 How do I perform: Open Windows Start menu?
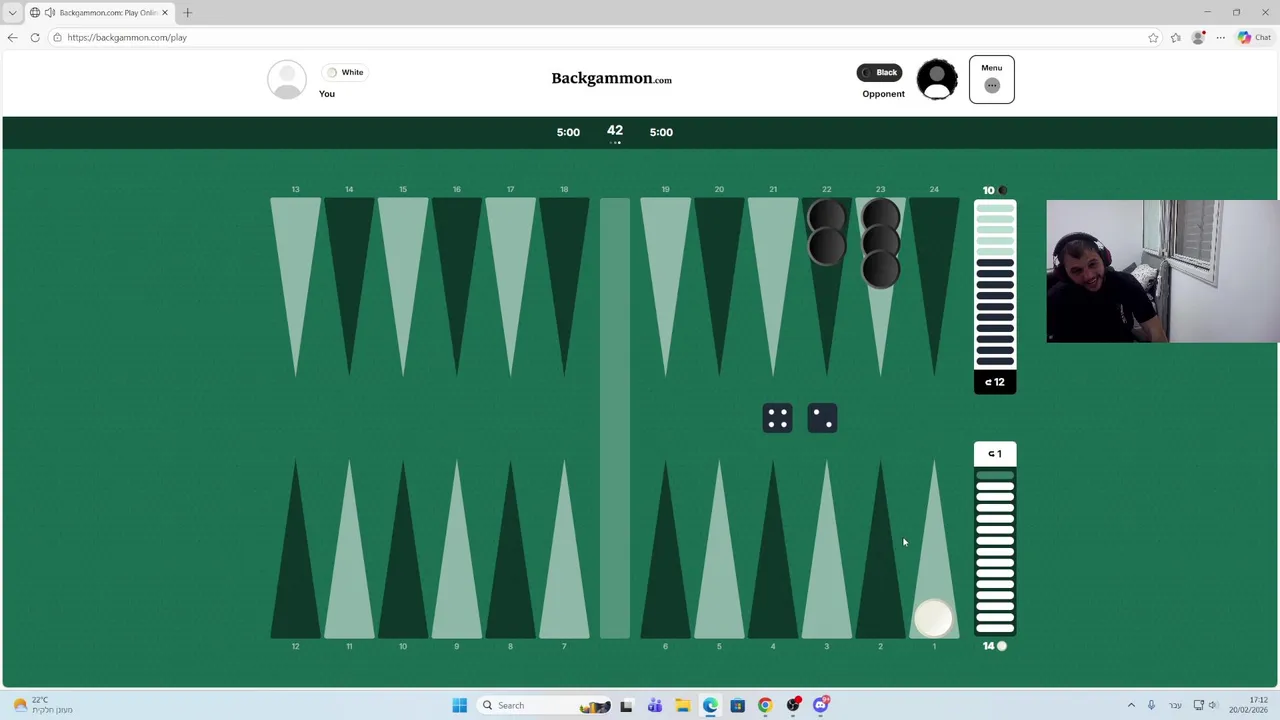[x=459, y=705]
